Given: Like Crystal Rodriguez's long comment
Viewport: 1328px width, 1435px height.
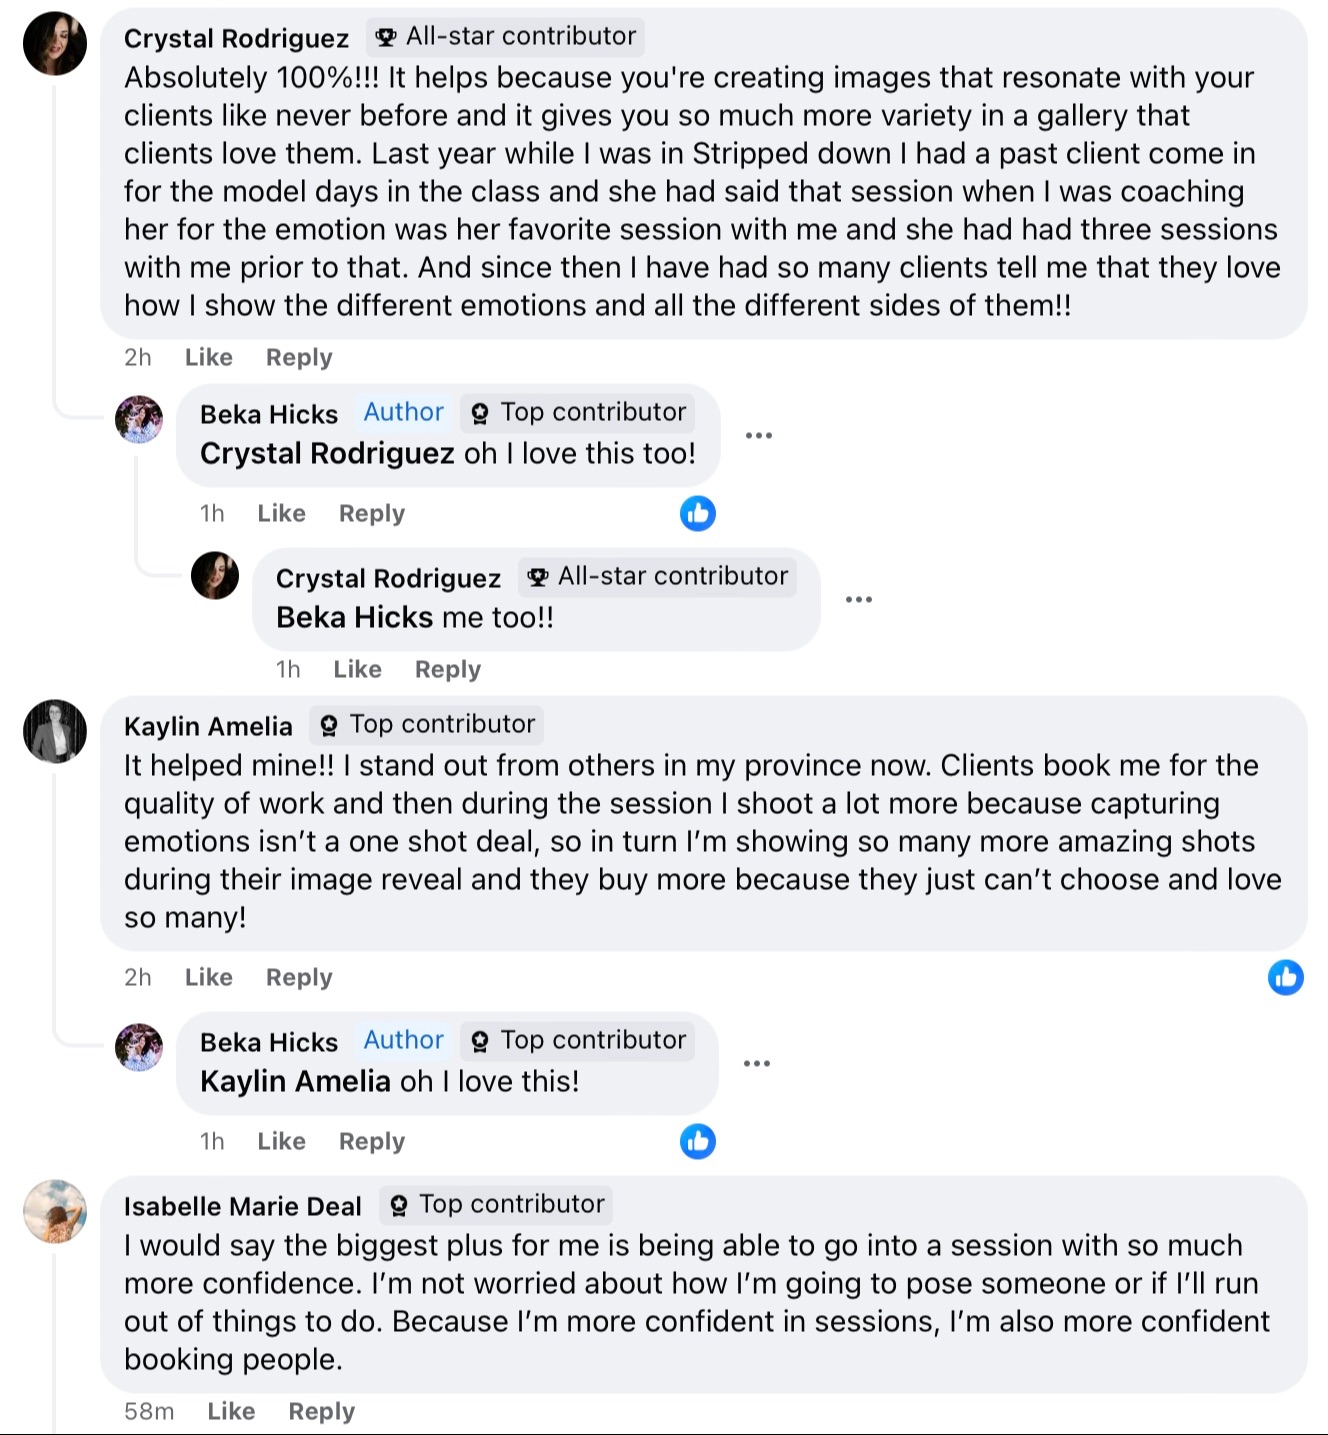Looking at the screenshot, I should point(208,358).
